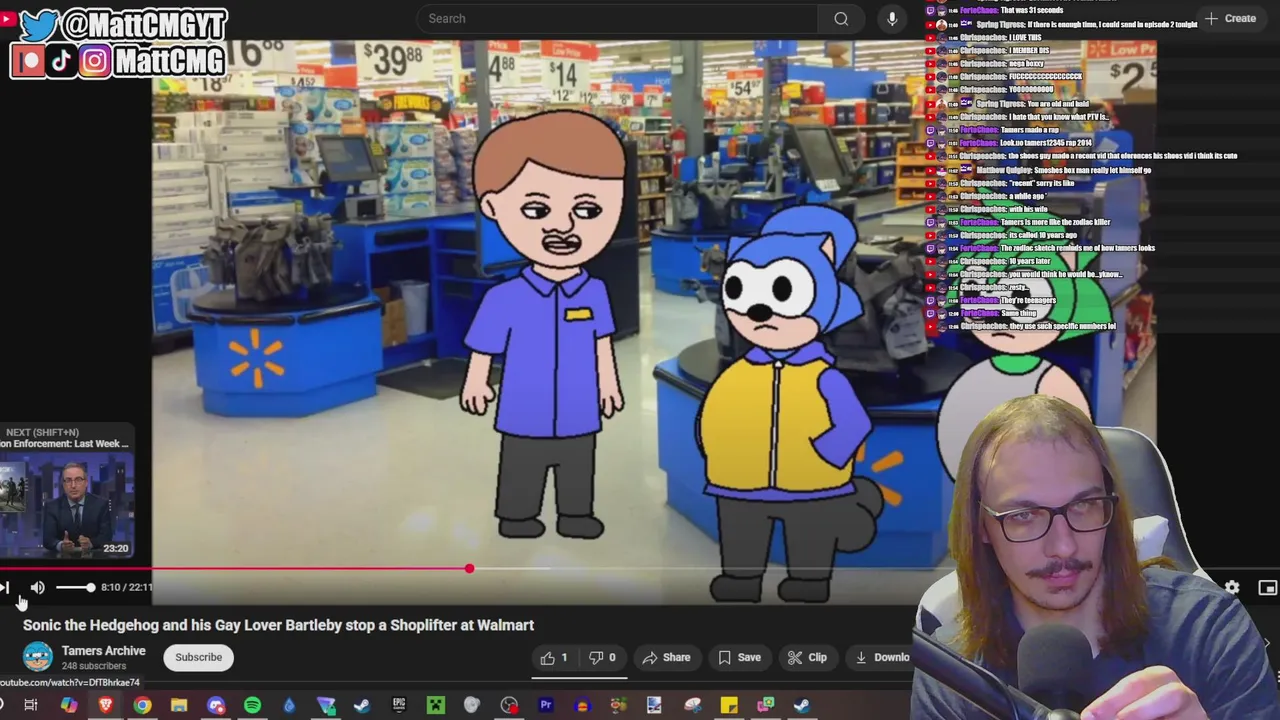Open Copilot from the taskbar

(68, 705)
